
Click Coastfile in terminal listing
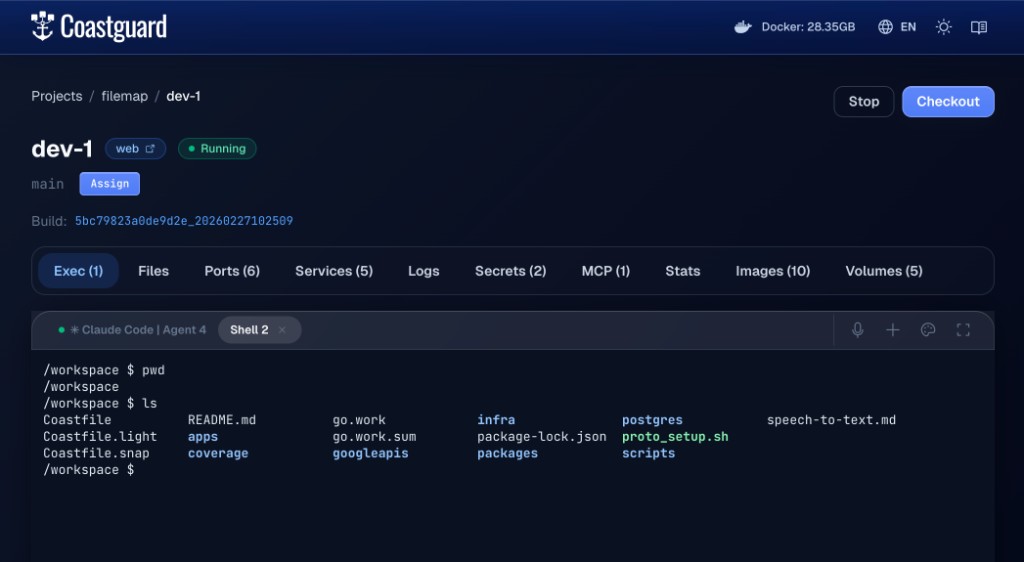77,420
